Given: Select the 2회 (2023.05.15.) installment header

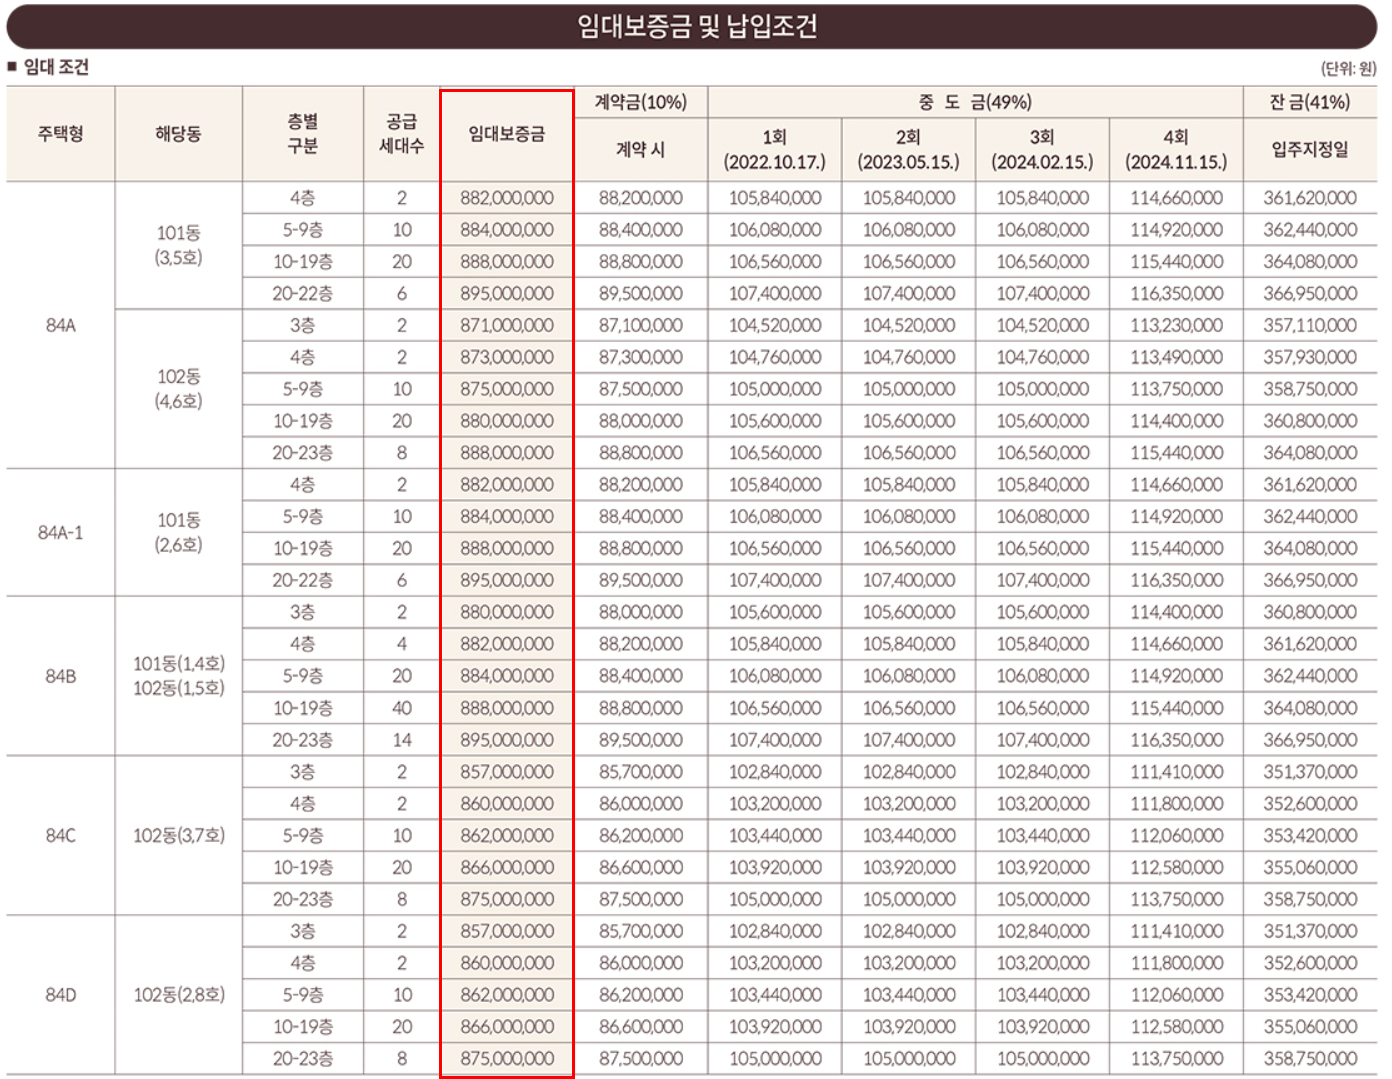Looking at the screenshot, I should [x=908, y=150].
